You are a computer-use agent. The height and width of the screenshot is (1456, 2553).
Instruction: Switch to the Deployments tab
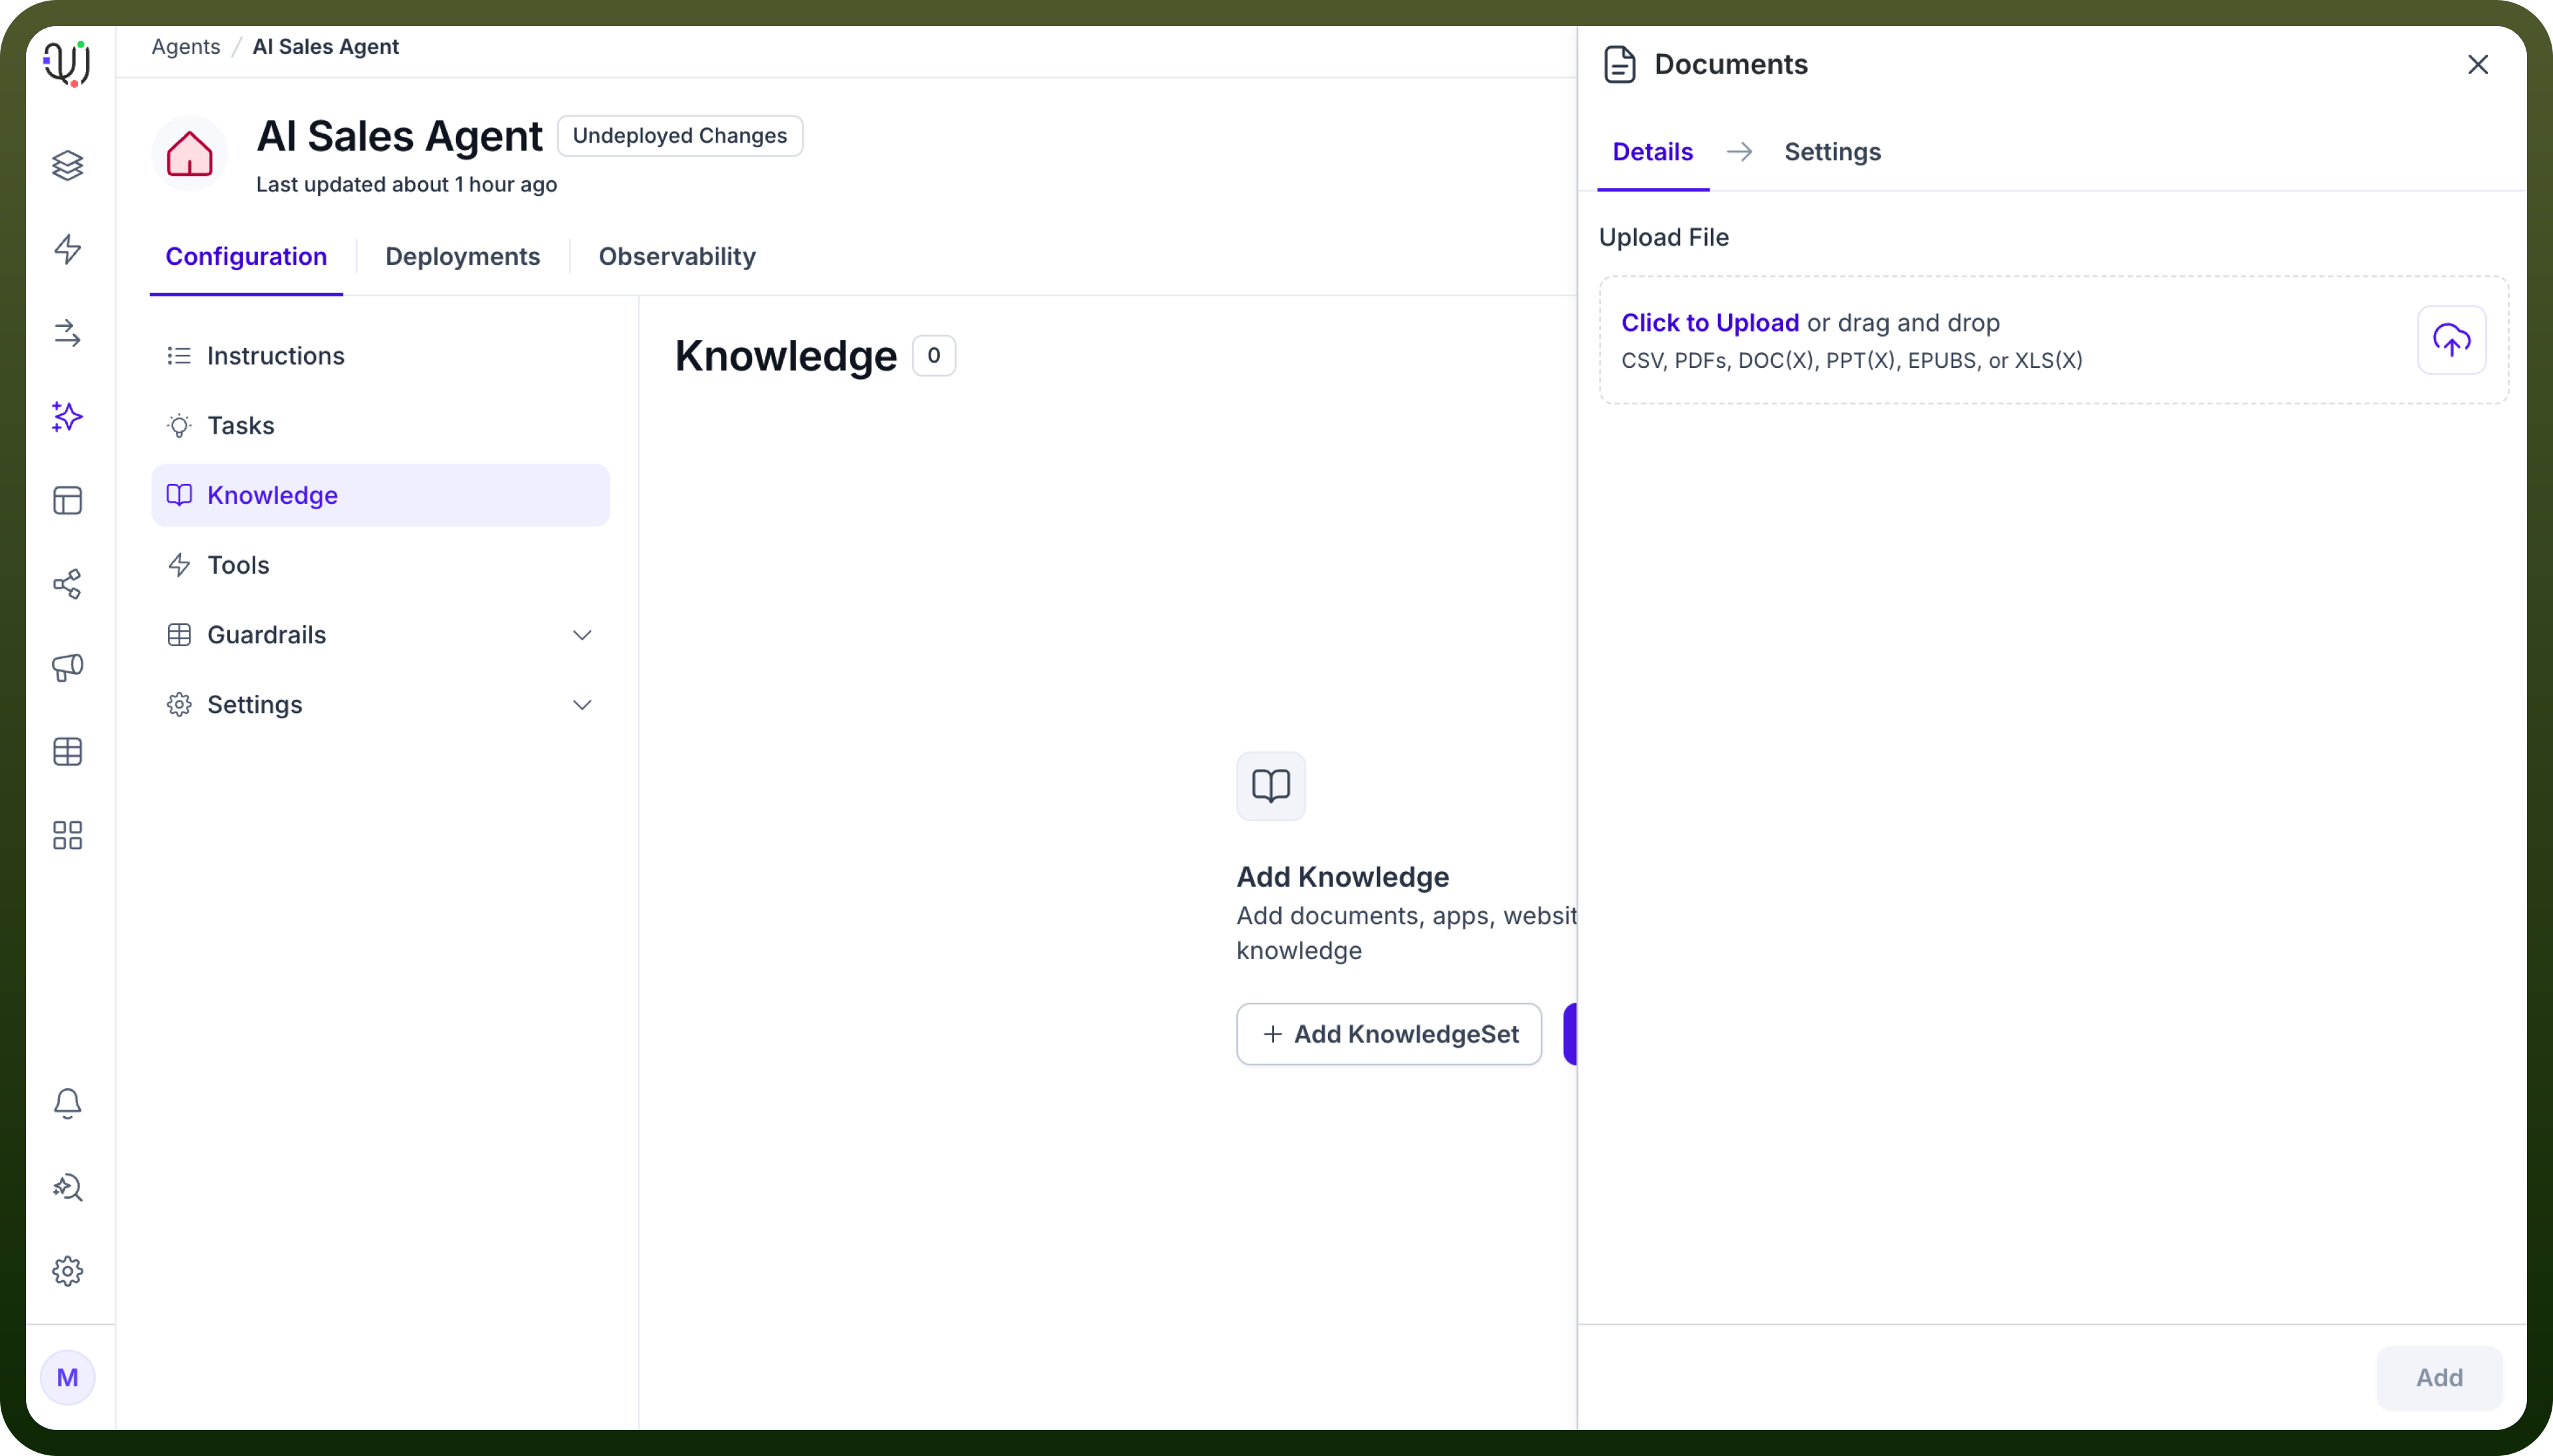click(462, 256)
